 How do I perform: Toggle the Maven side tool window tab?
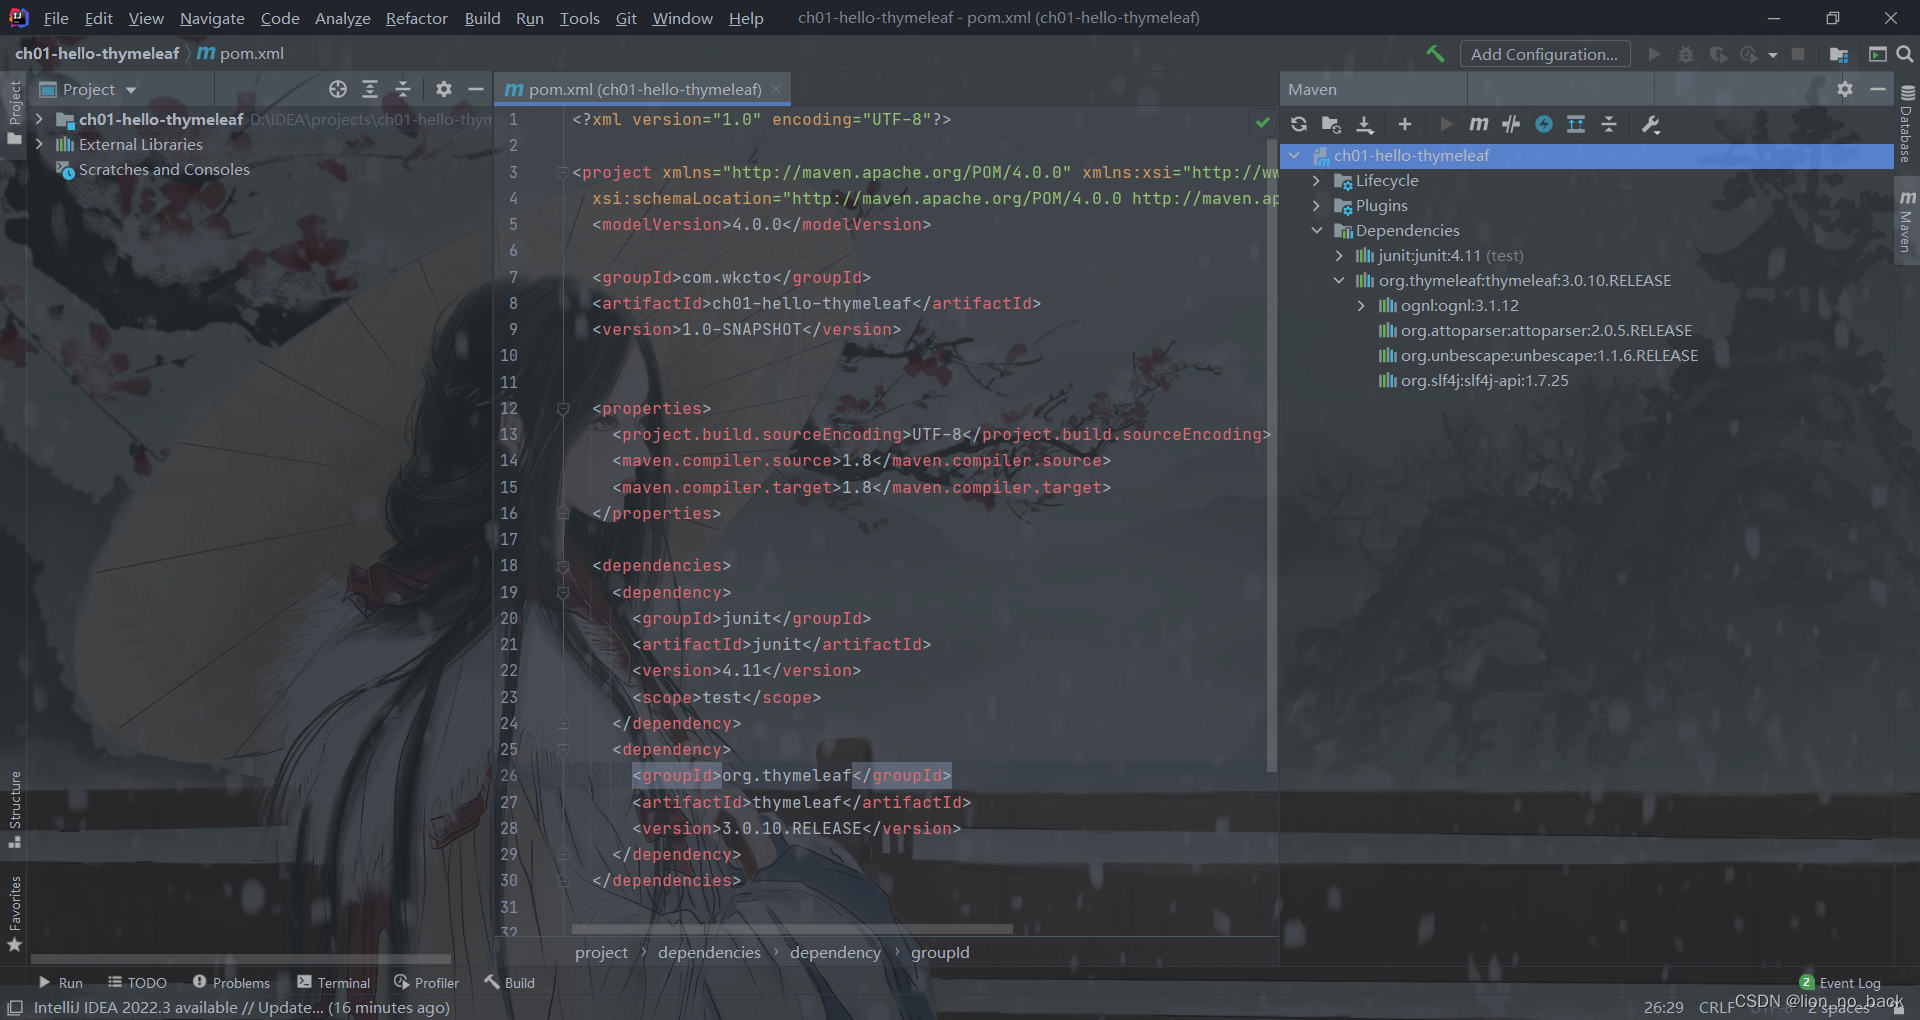(x=1907, y=221)
